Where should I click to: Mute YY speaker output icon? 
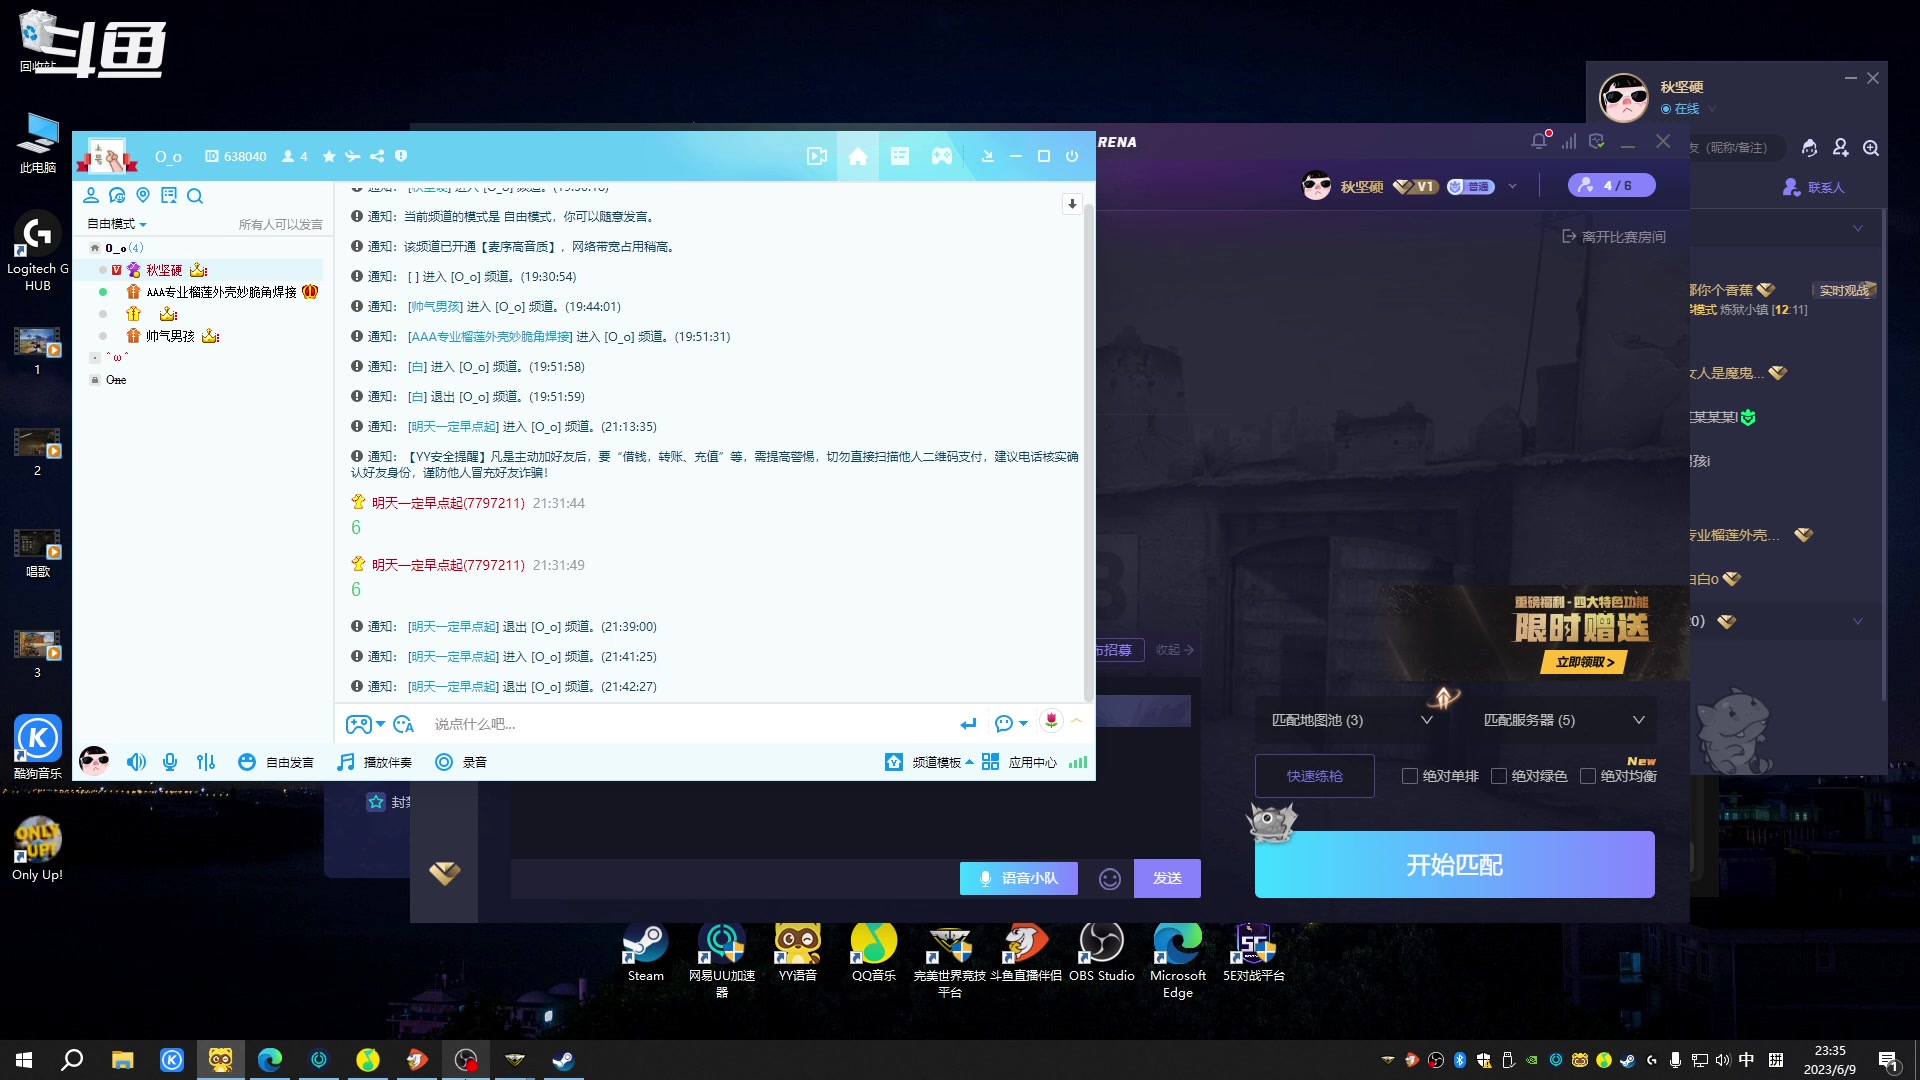pyautogui.click(x=137, y=762)
